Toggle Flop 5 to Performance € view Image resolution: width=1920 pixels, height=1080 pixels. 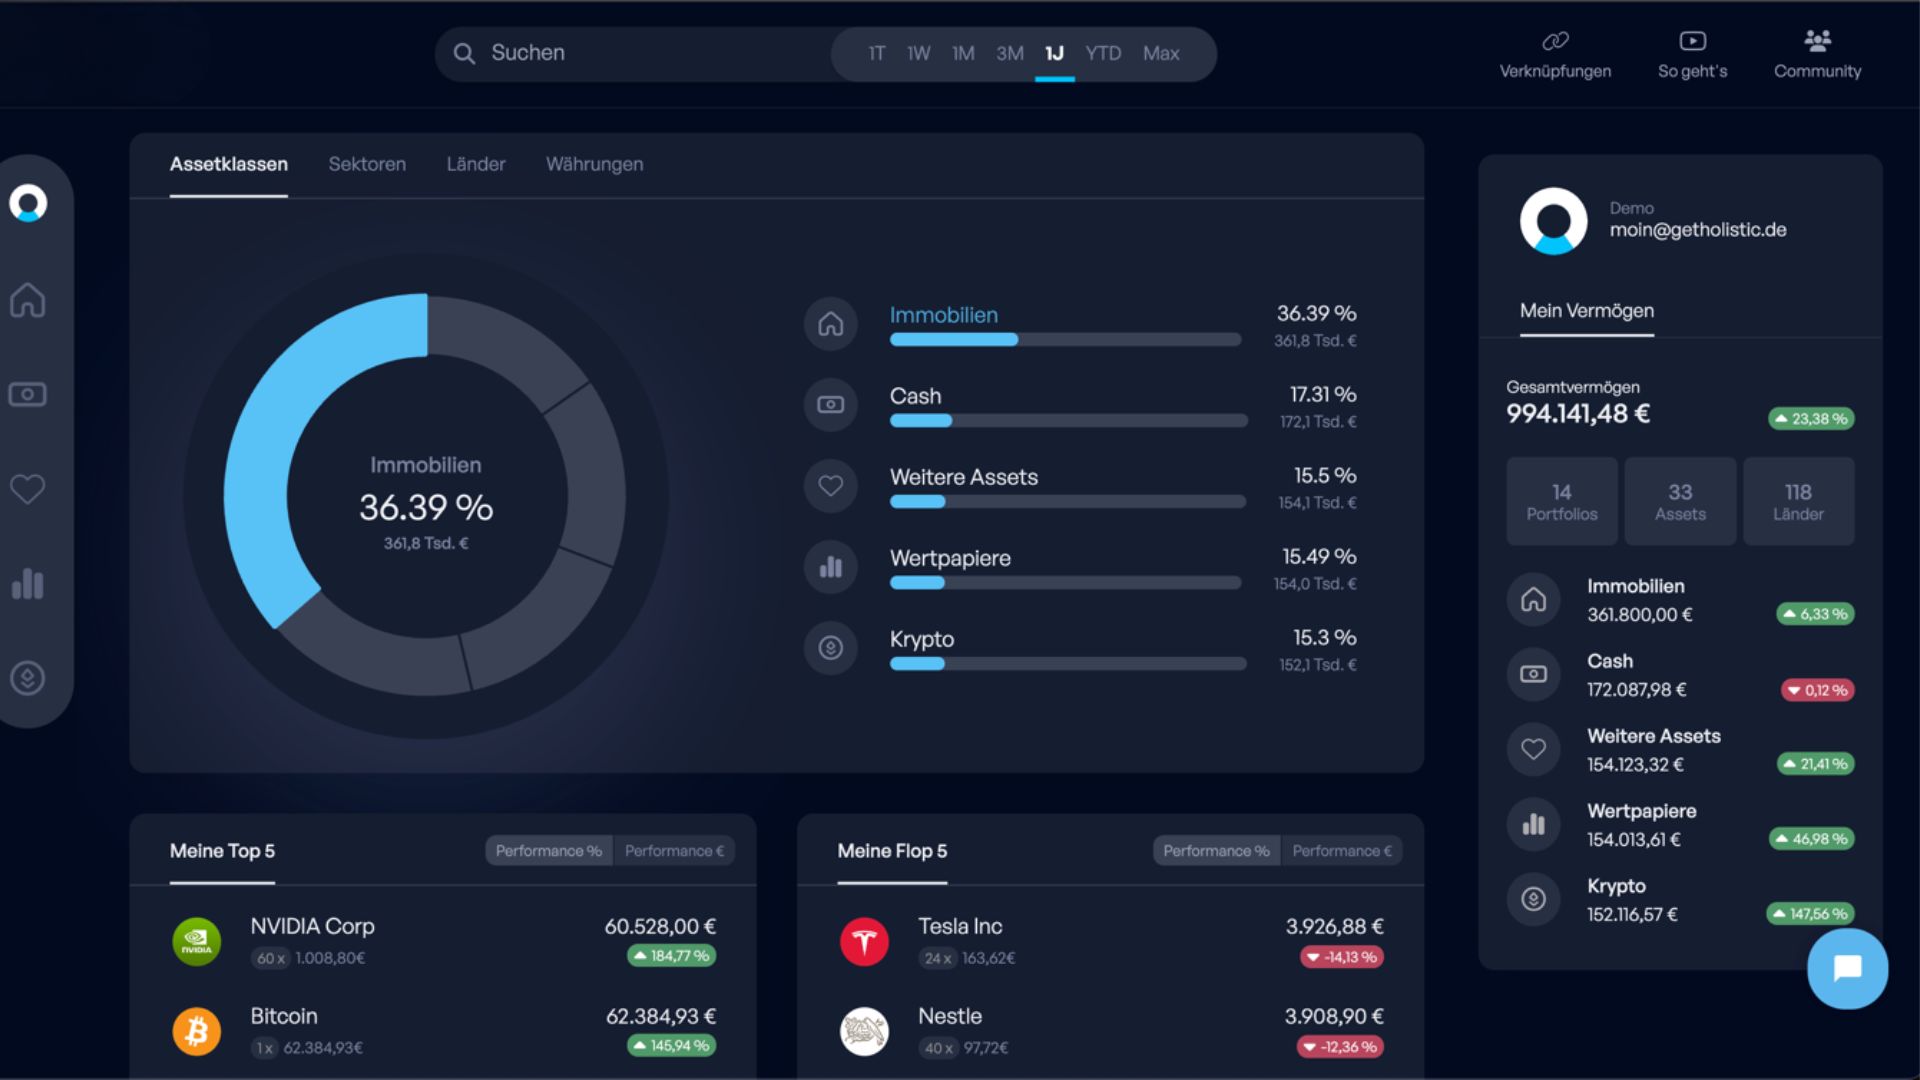1341,851
